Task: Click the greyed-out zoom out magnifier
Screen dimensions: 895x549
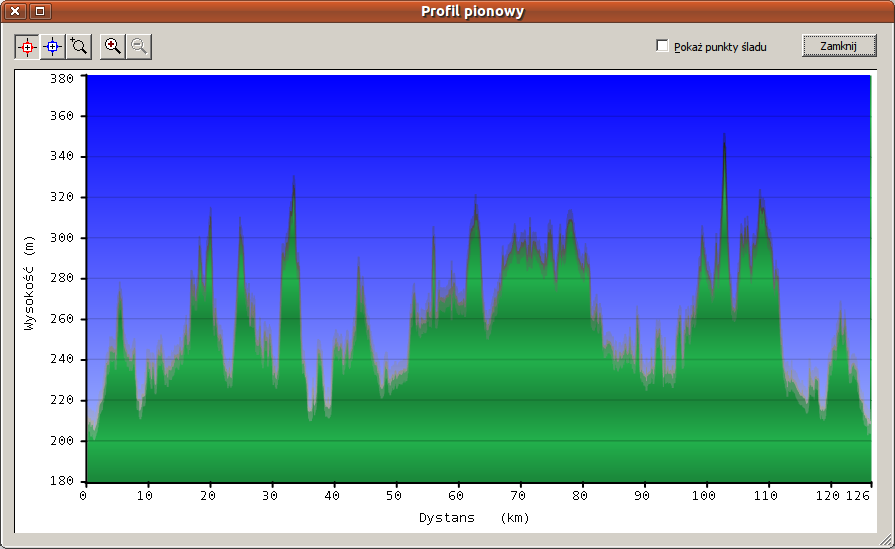Action: coord(139,47)
